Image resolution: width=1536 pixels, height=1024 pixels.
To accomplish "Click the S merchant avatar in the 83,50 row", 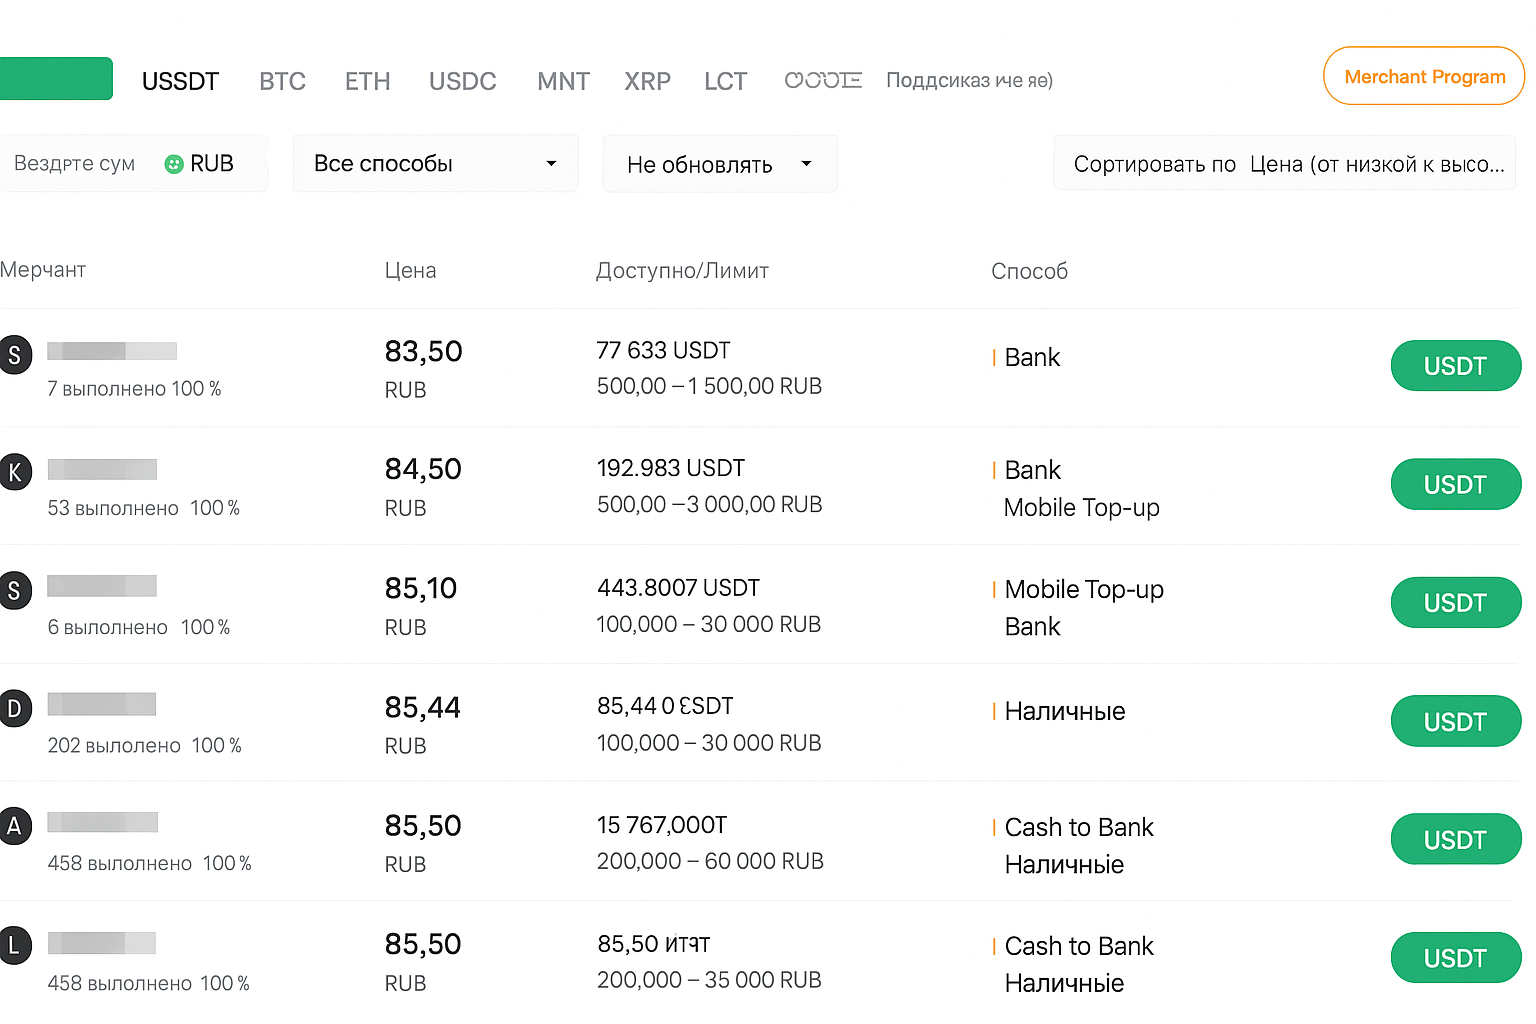I will click(x=15, y=354).
